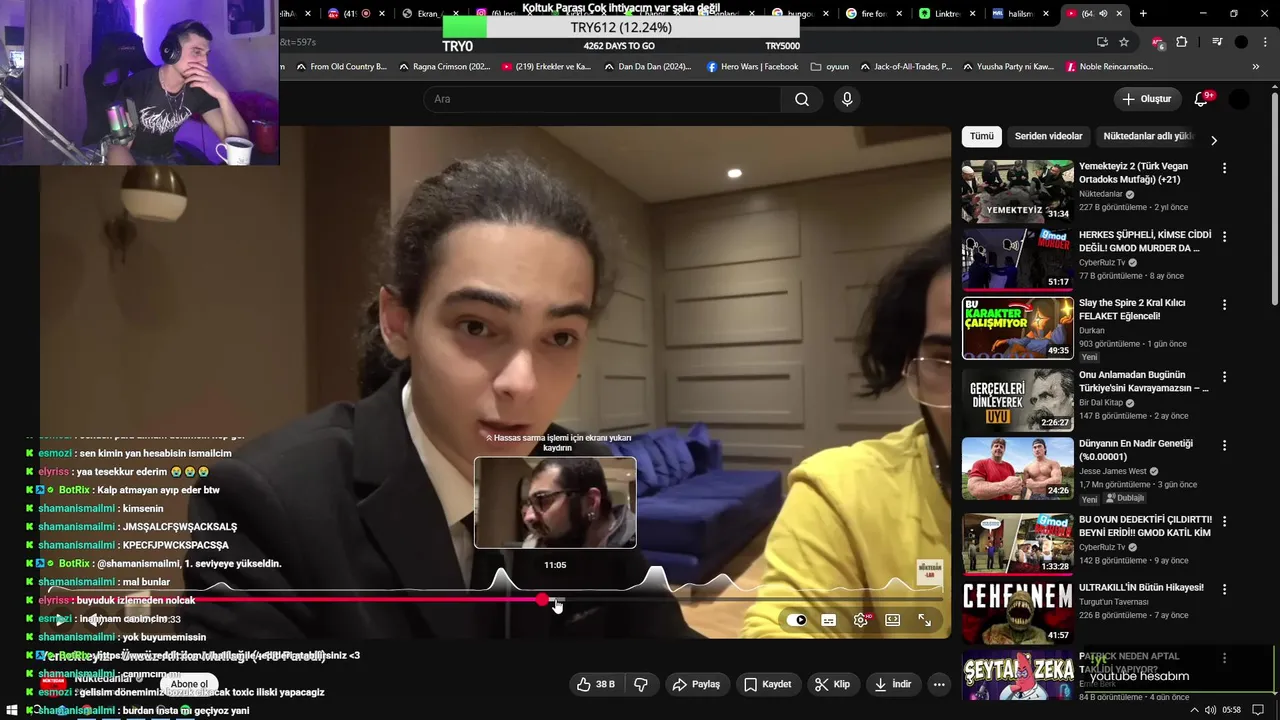Image resolution: width=1280 pixels, height=720 pixels.
Task: Open YouTube notifications bell
Action: point(1201,99)
